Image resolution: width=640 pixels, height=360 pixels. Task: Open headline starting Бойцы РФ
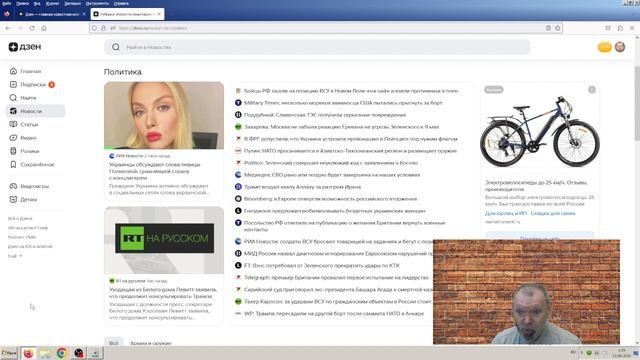pyautogui.click(x=351, y=91)
